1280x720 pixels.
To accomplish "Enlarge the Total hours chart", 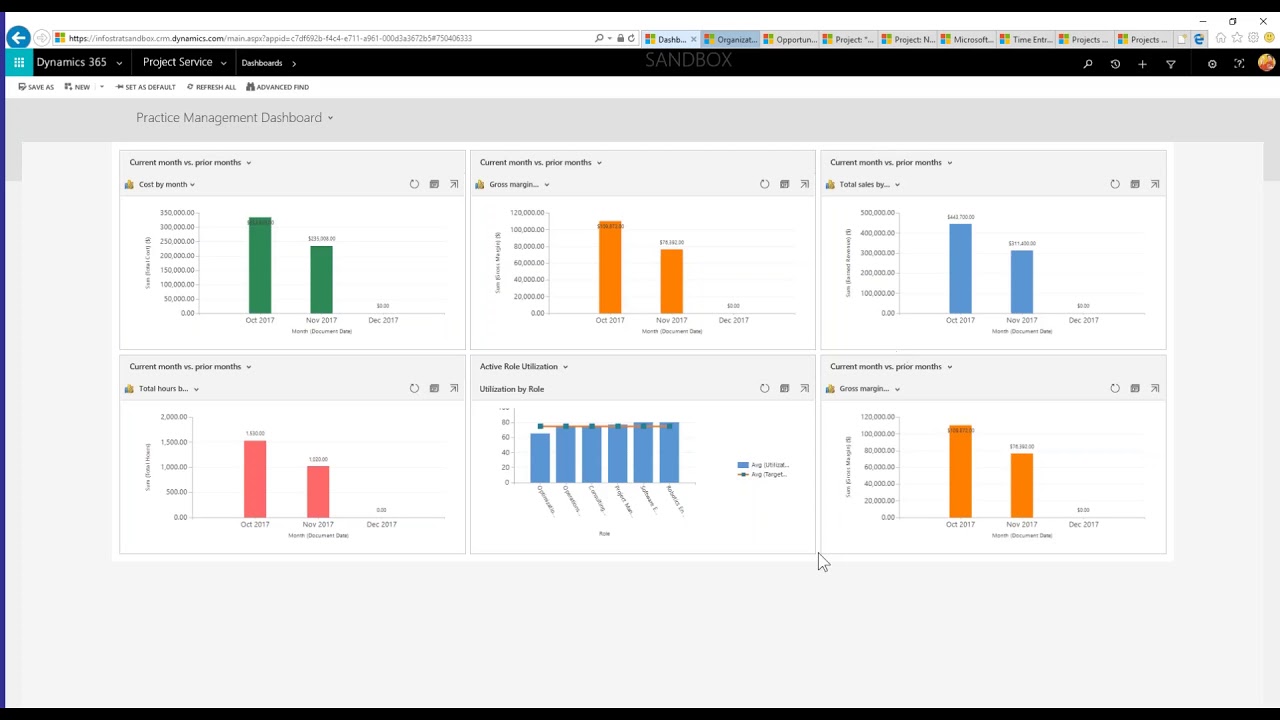I will [454, 388].
